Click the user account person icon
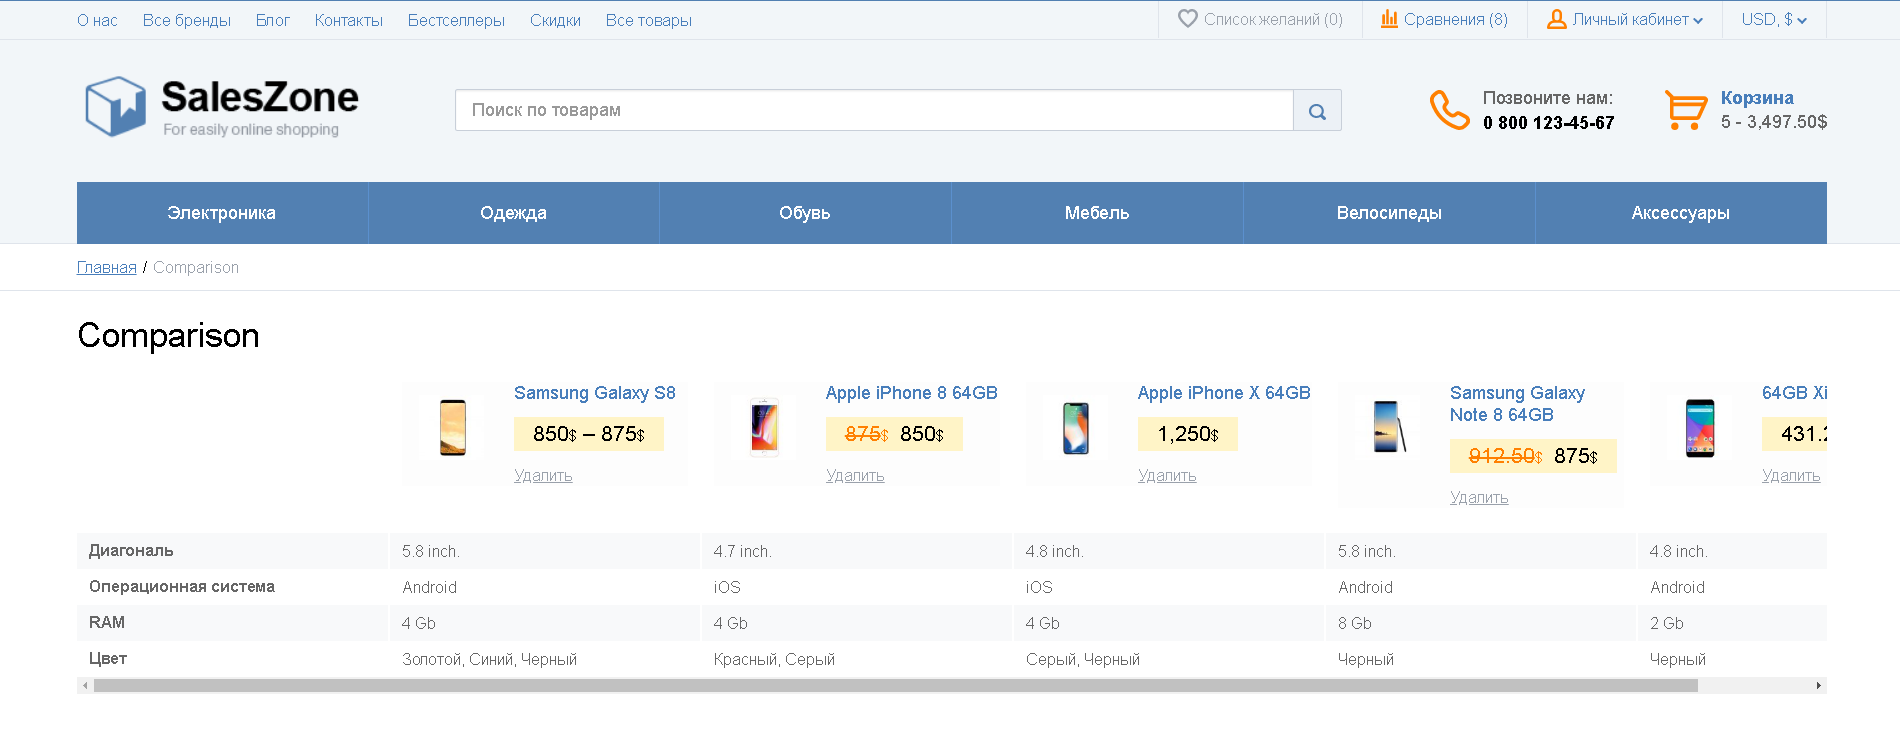Screen dimensions: 1900x754 tap(1556, 19)
